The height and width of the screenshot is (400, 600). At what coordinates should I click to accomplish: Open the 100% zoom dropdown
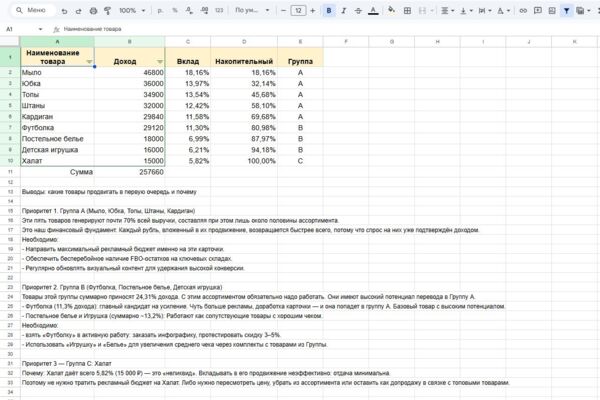point(132,11)
